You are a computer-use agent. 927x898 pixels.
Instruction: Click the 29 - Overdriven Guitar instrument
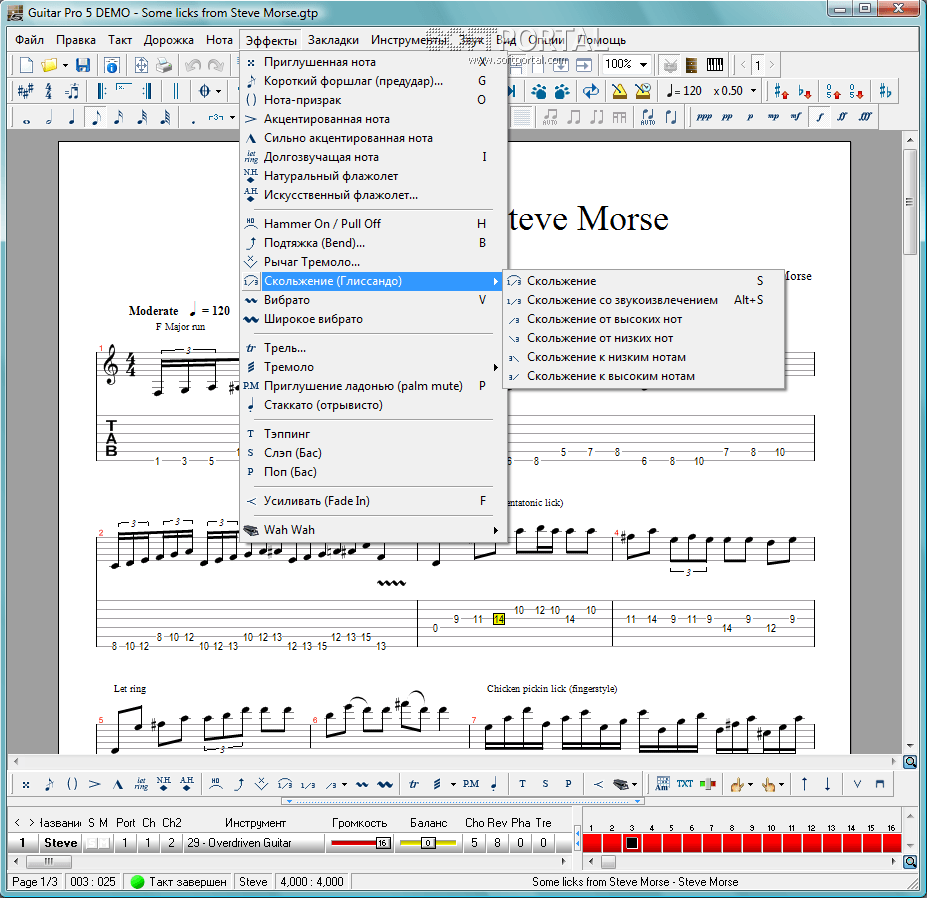240,843
